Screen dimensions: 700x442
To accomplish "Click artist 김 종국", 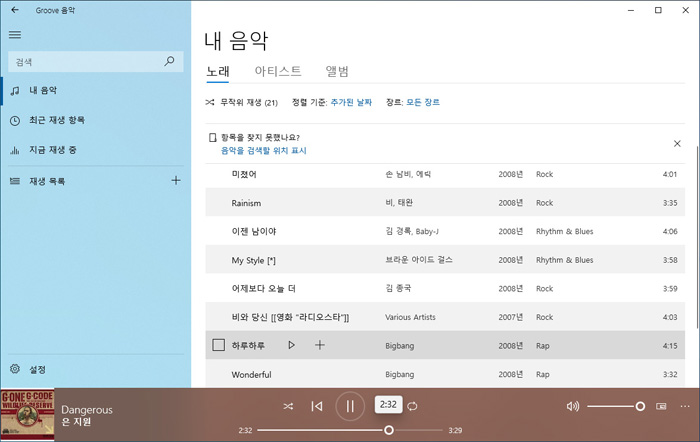I will tap(398, 288).
